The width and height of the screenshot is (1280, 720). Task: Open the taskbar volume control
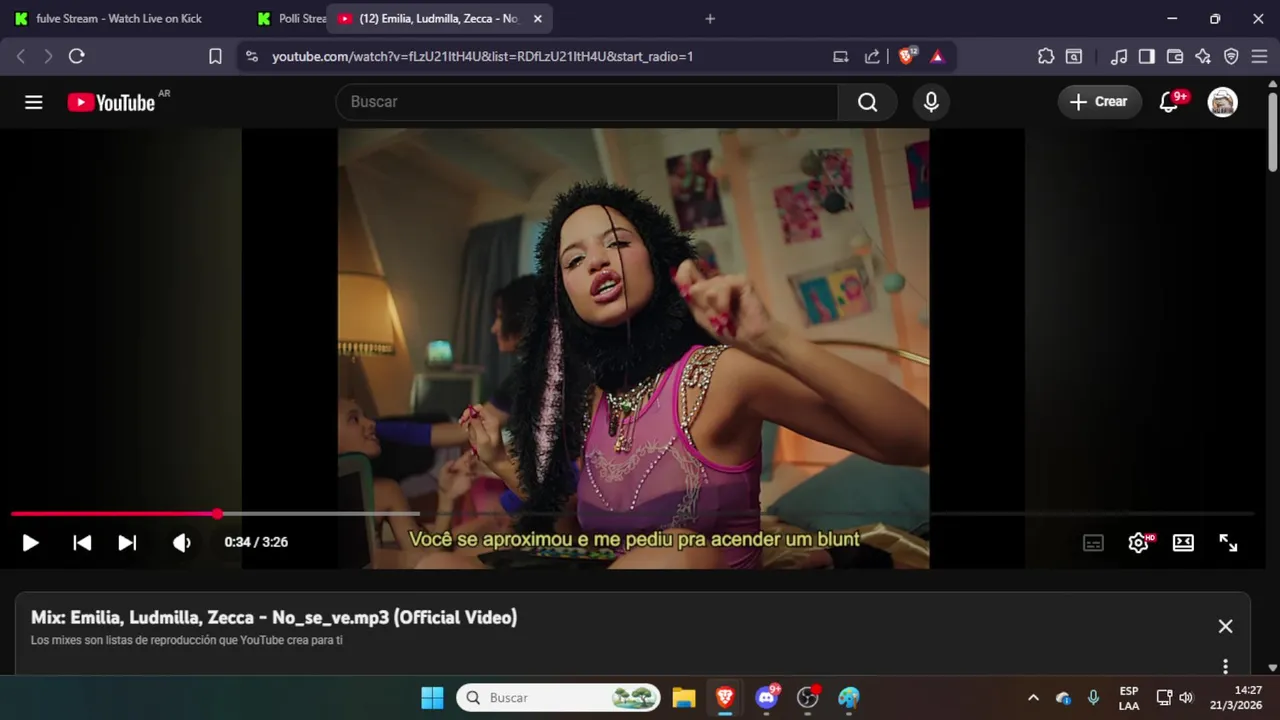pos(1186,698)
